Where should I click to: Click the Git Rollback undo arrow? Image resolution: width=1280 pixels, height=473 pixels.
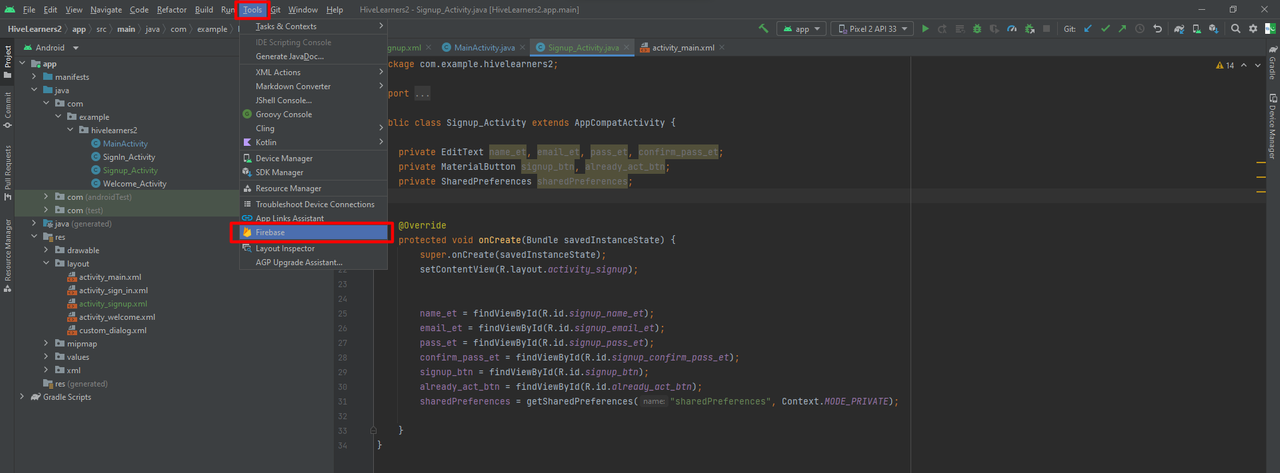click(x=1158, y=29)
